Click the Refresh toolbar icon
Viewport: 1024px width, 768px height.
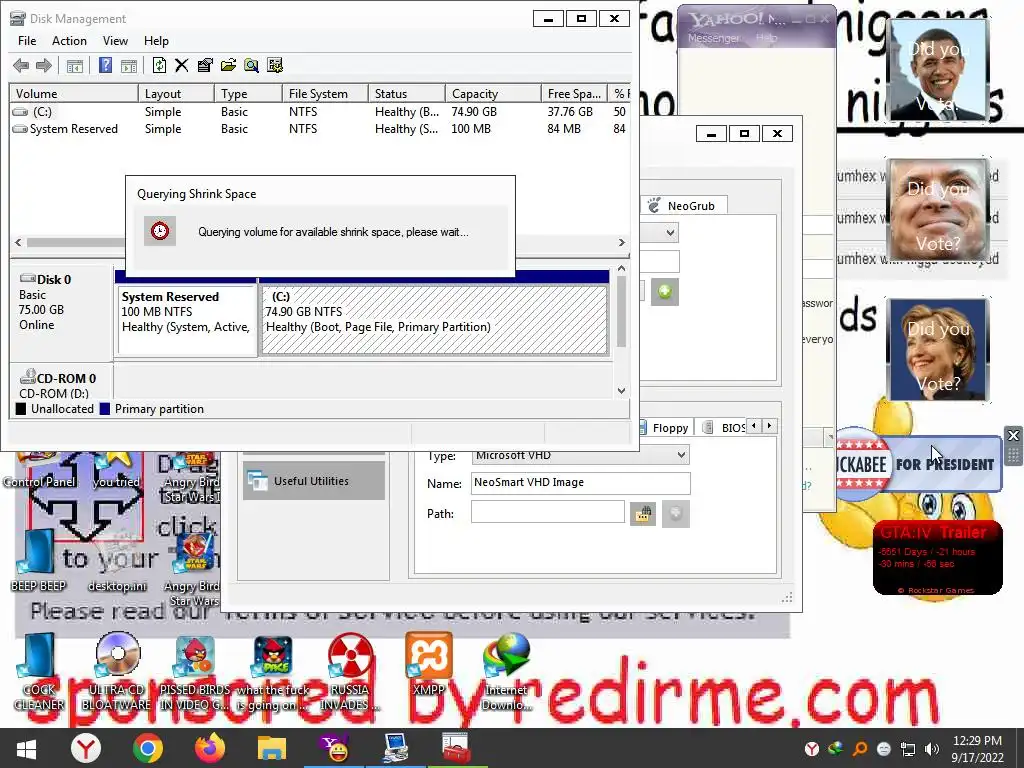159,65
